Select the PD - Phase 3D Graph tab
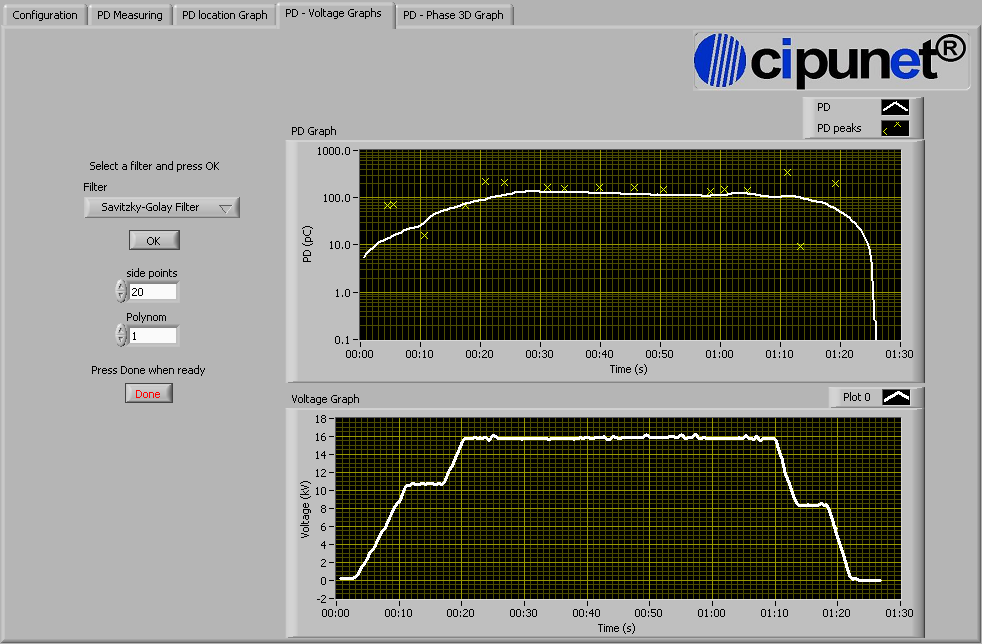Viewport: 982px width, 644px height. tap(454, 15)
